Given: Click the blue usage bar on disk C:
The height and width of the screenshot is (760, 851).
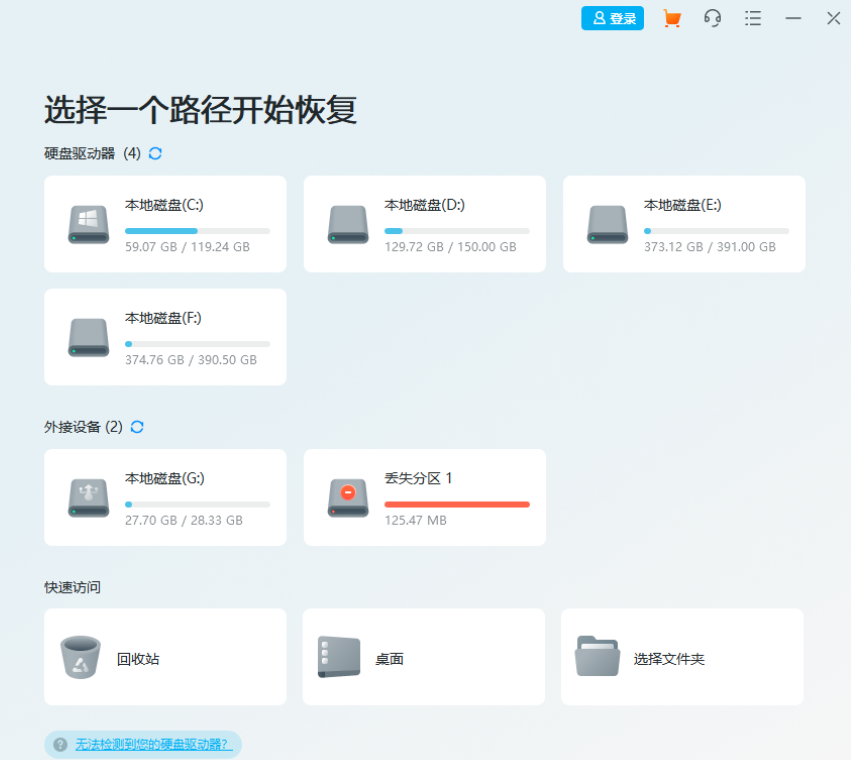Looking at the screenshot, I should click(x=160, y=231).
